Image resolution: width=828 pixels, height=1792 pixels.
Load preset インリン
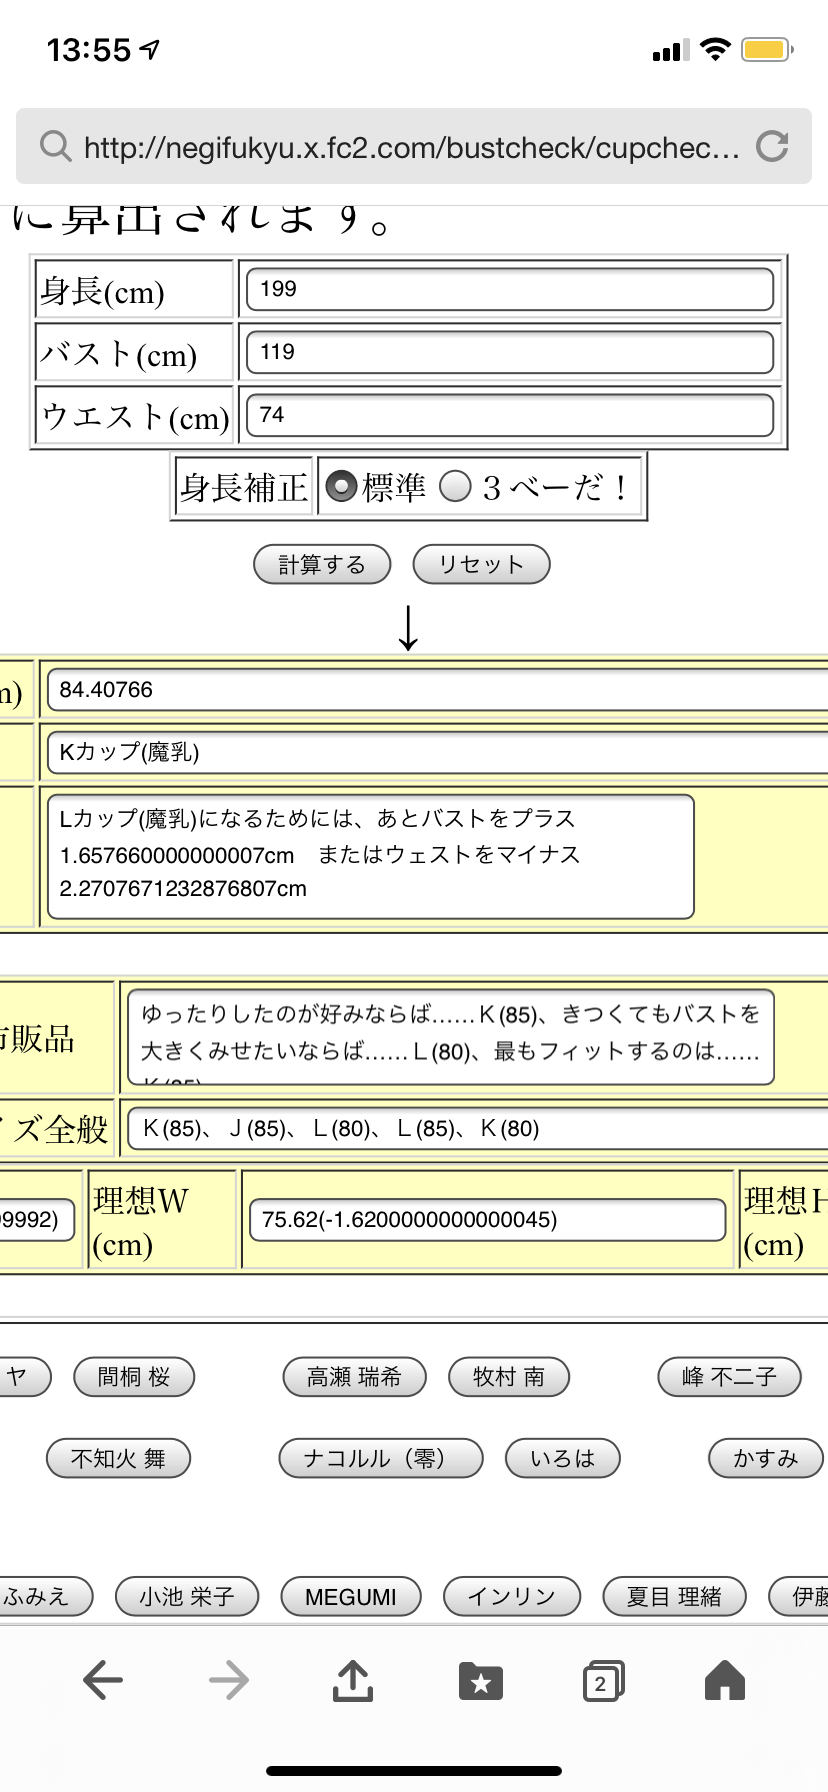[512, 1596]
